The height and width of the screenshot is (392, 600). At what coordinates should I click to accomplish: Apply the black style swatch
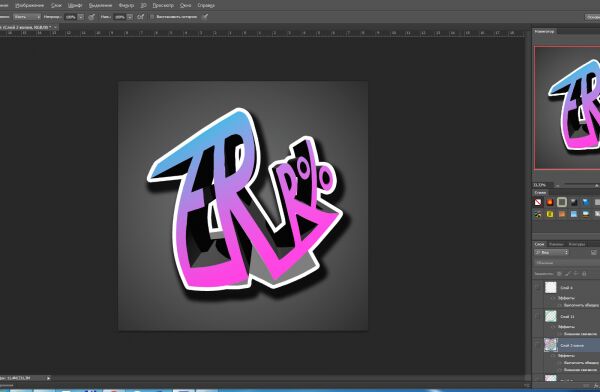[x=574, y=202]
